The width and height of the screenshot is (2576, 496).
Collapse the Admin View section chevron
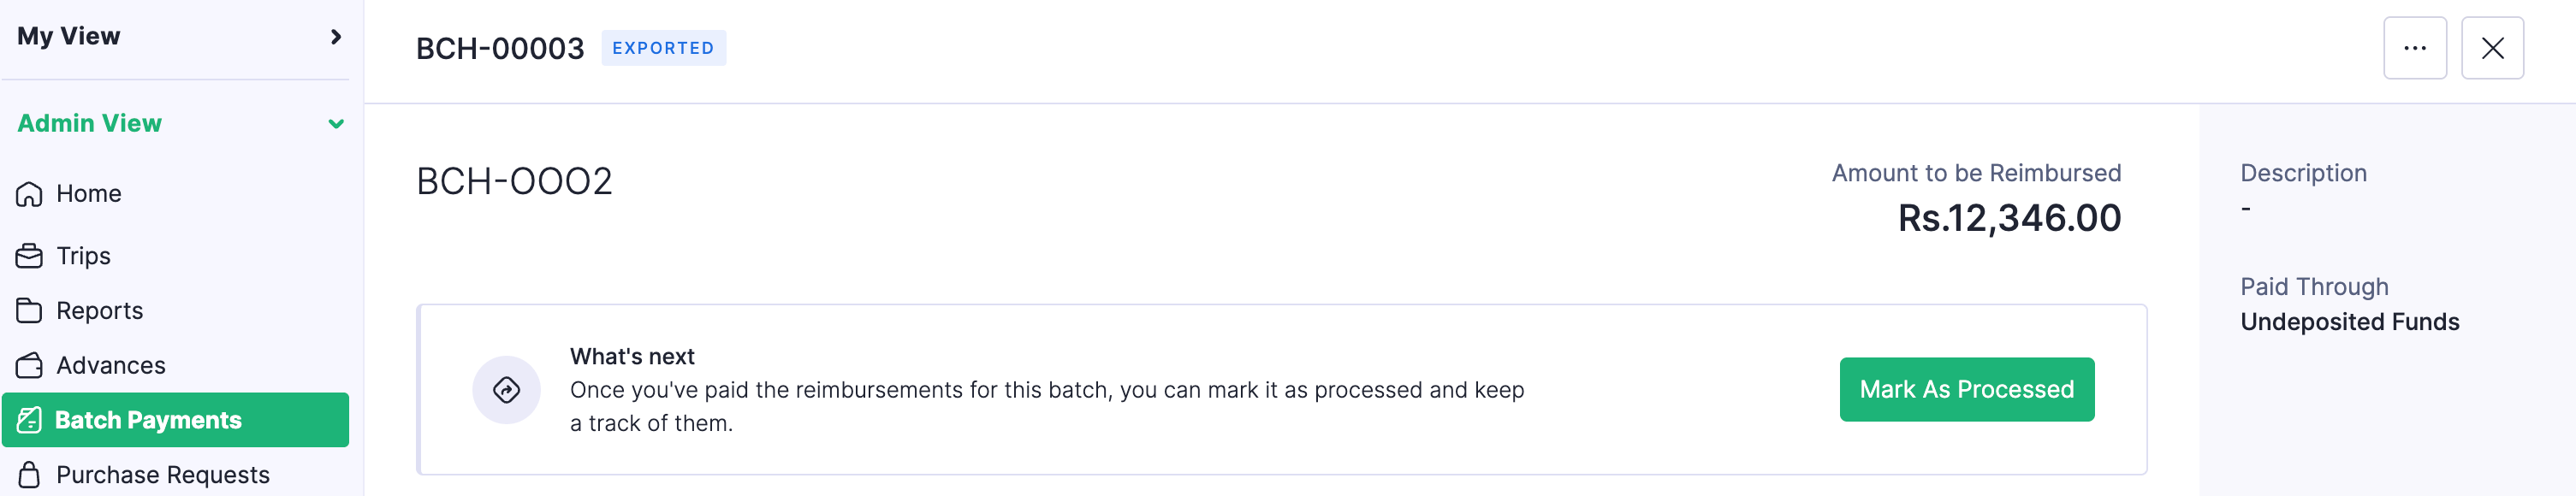pos(336,124)
